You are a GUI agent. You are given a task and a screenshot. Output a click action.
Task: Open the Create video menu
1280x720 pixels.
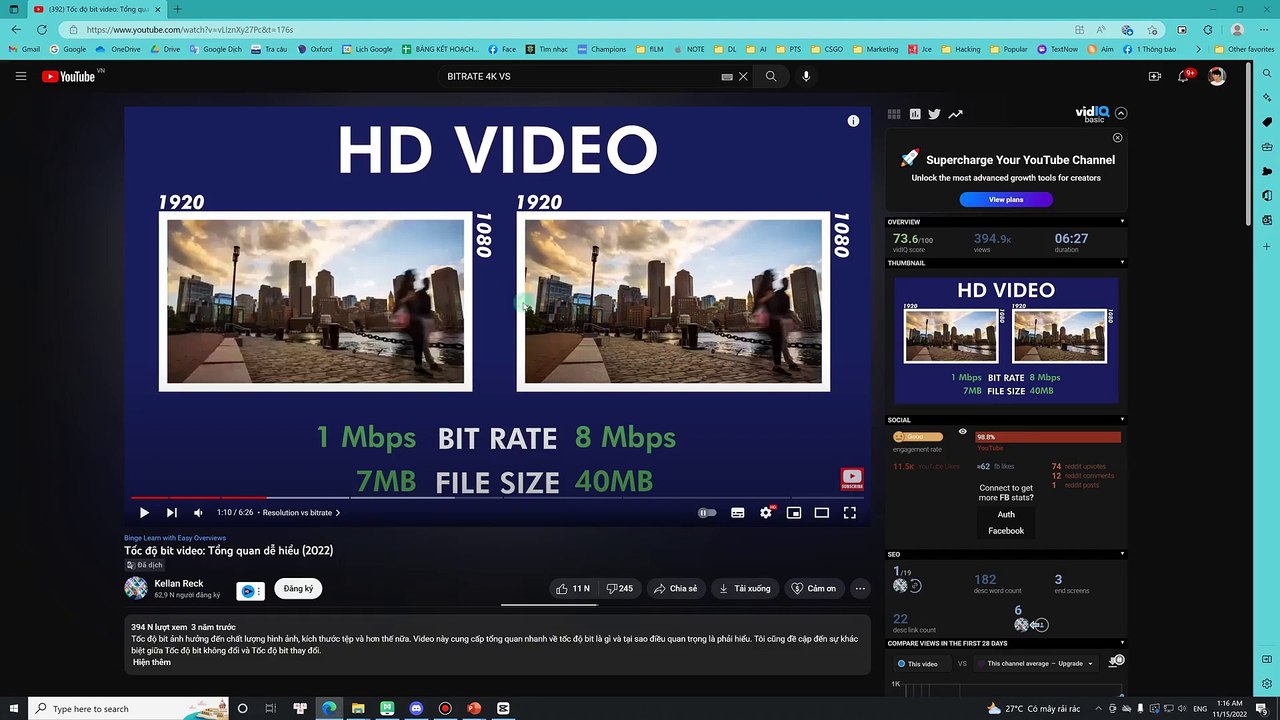click(1155, 76)
